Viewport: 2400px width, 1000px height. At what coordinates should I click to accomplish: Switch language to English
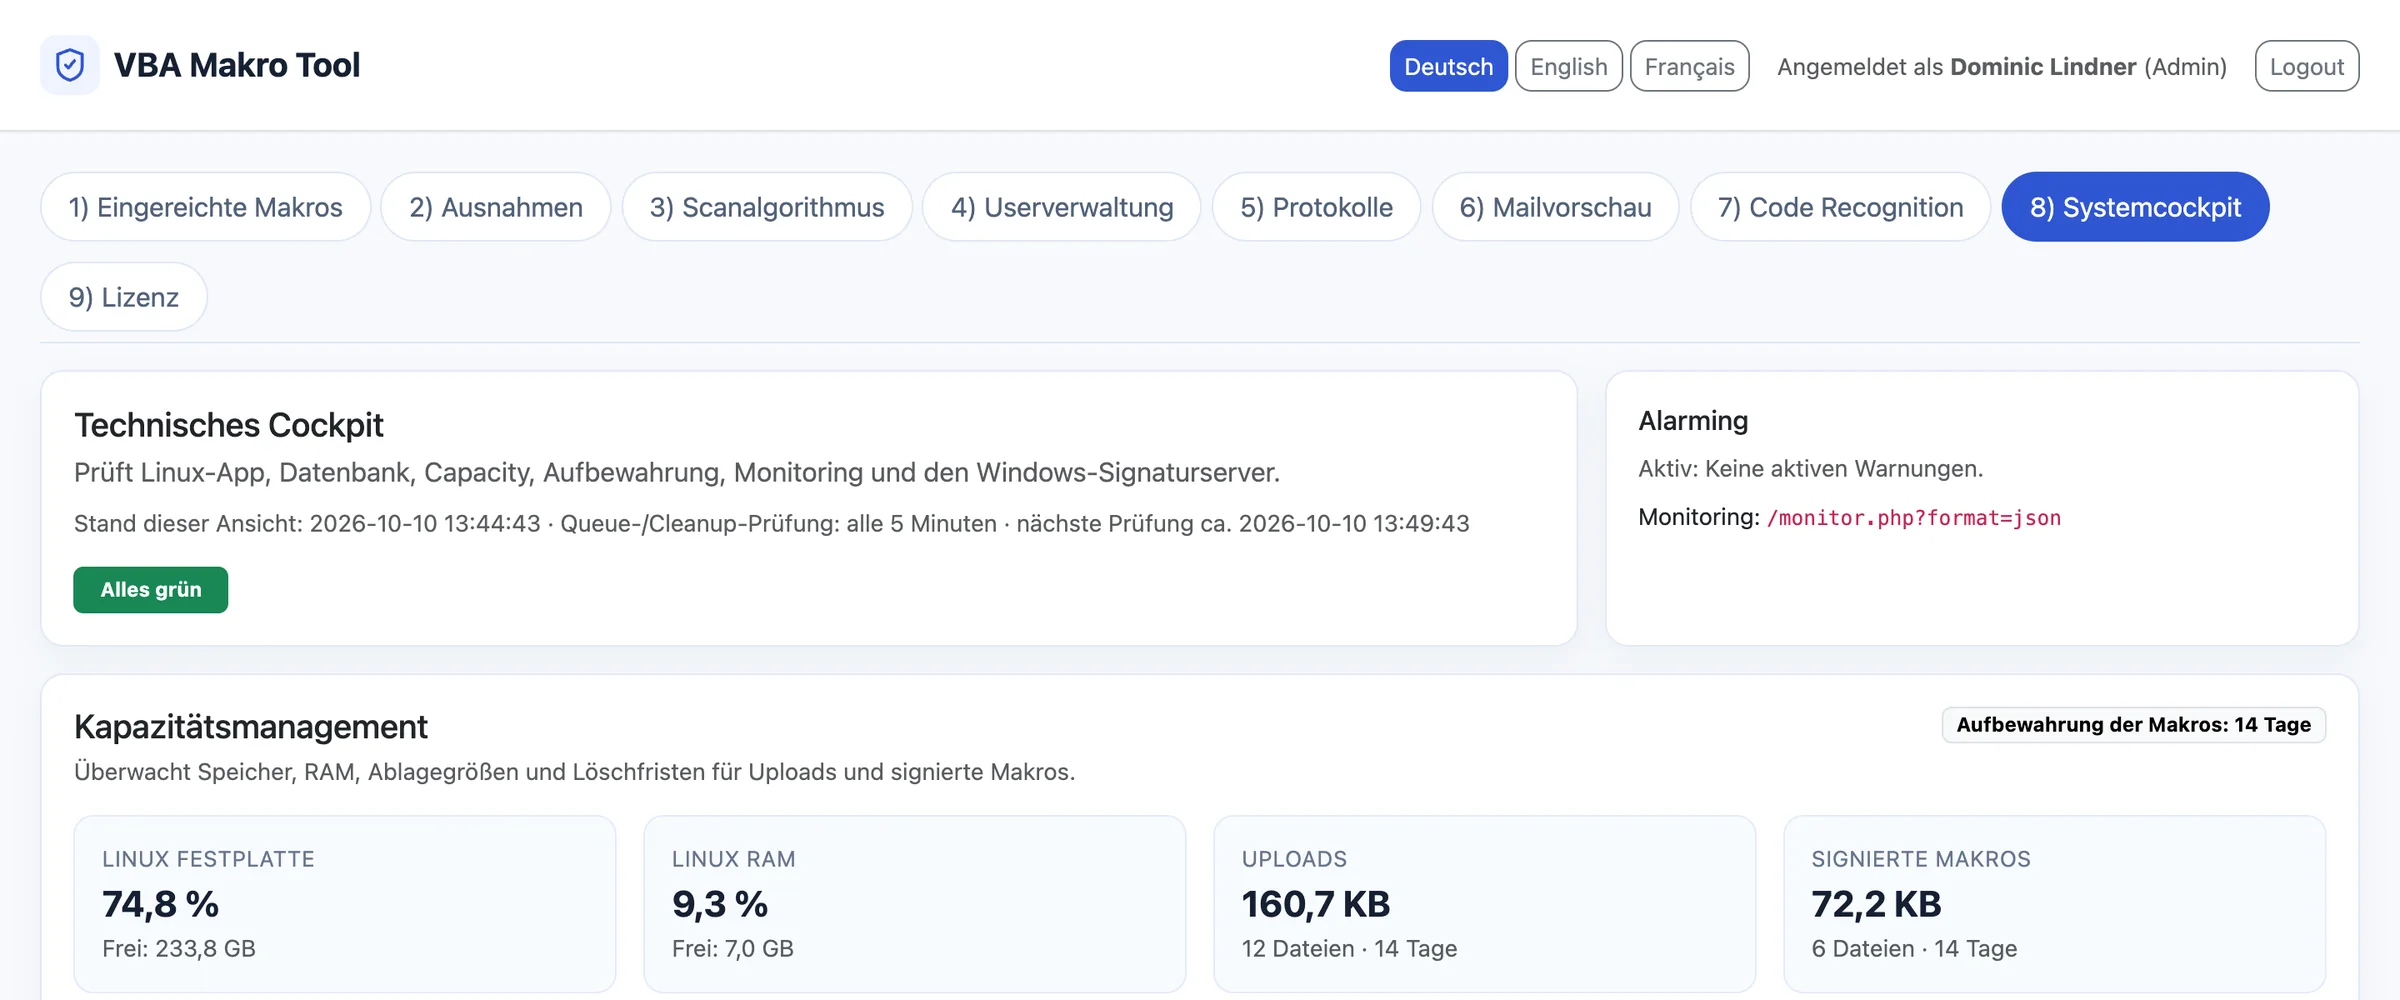[x=1568, y=66]
